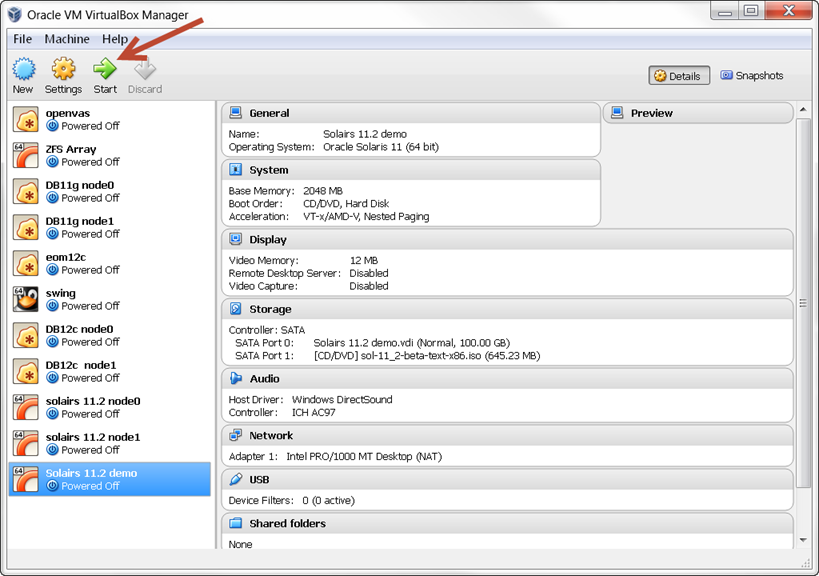The width and height of the screenshot is (819, 576).
Task: Click the details pane scroll up arrow
Action: 803,110
